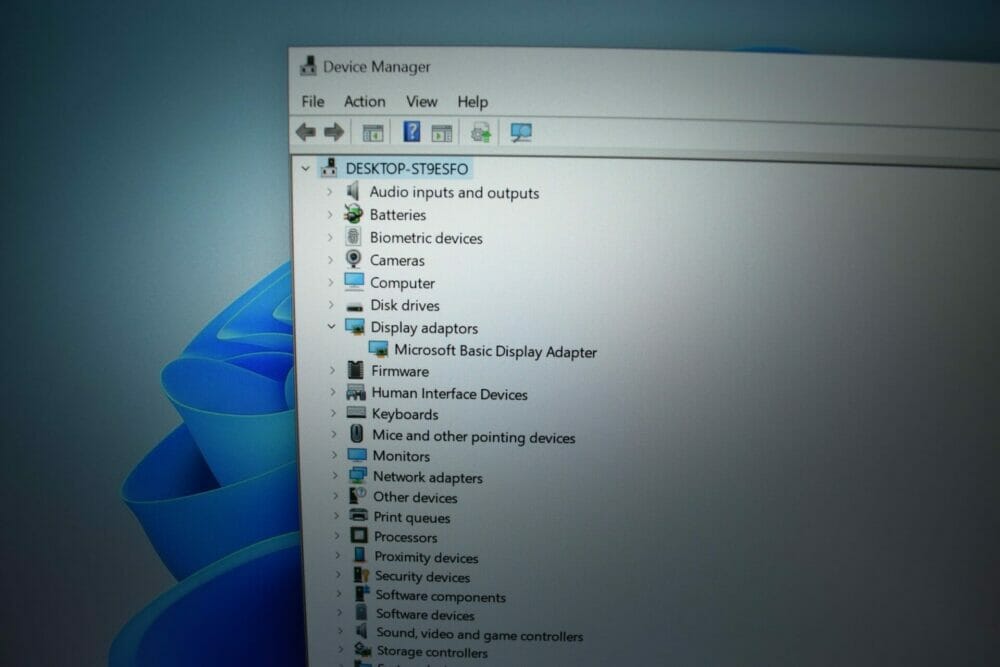Select the Software devices label
This screenshot has height=667, width=1000.
coord(425,615)
